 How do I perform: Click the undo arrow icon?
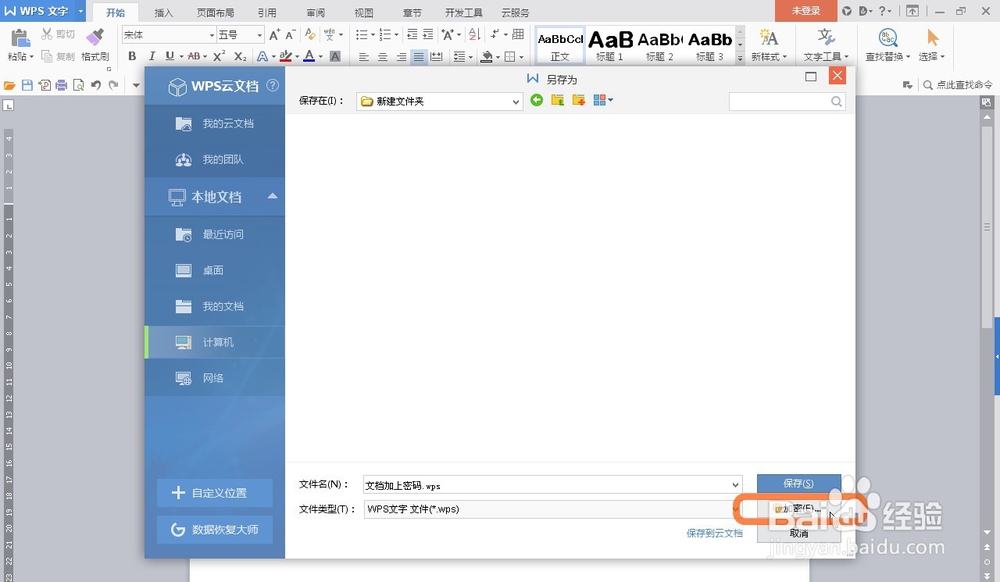[x=96, y=85]
